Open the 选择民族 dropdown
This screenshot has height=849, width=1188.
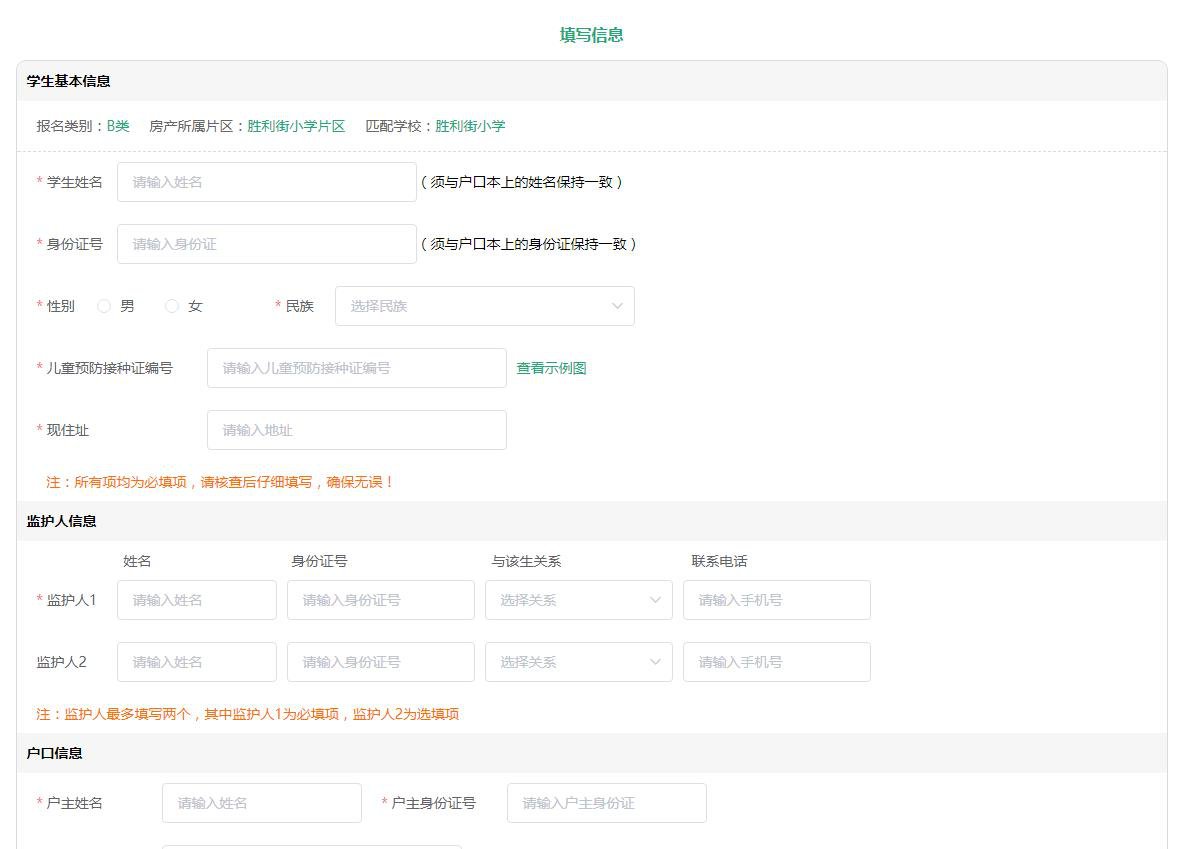click(x=484, y=306)
